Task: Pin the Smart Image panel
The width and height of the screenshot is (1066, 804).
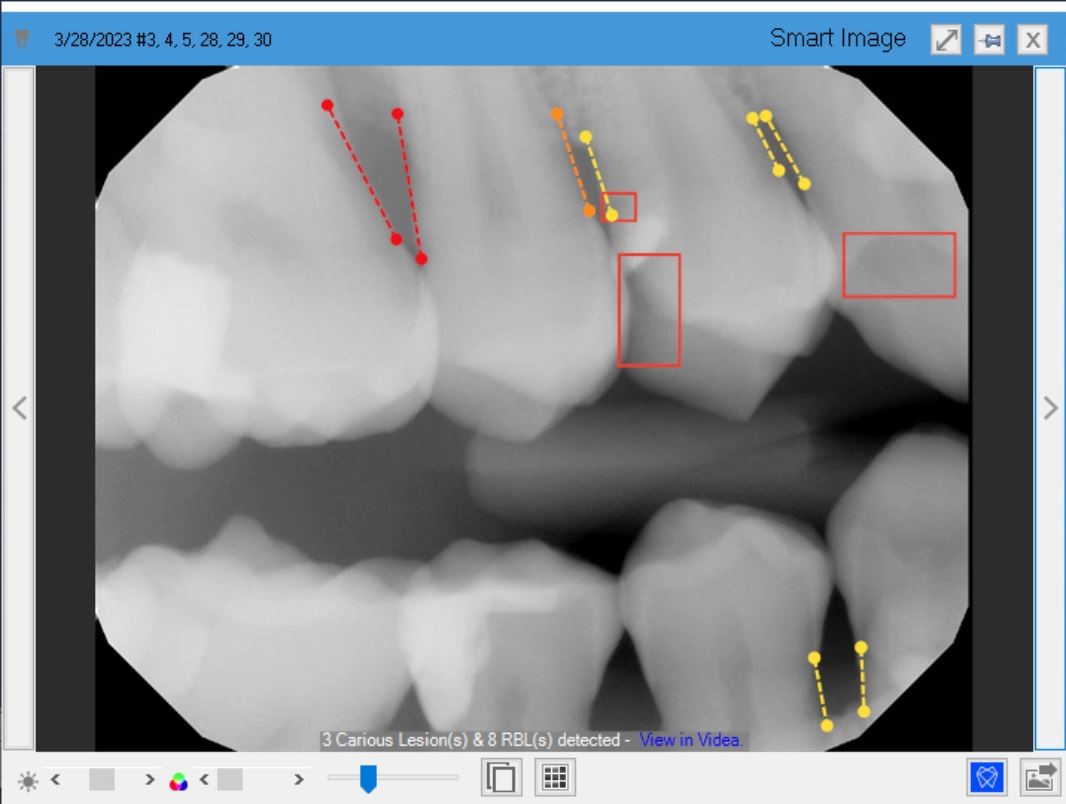Action: tap(989, 39)
